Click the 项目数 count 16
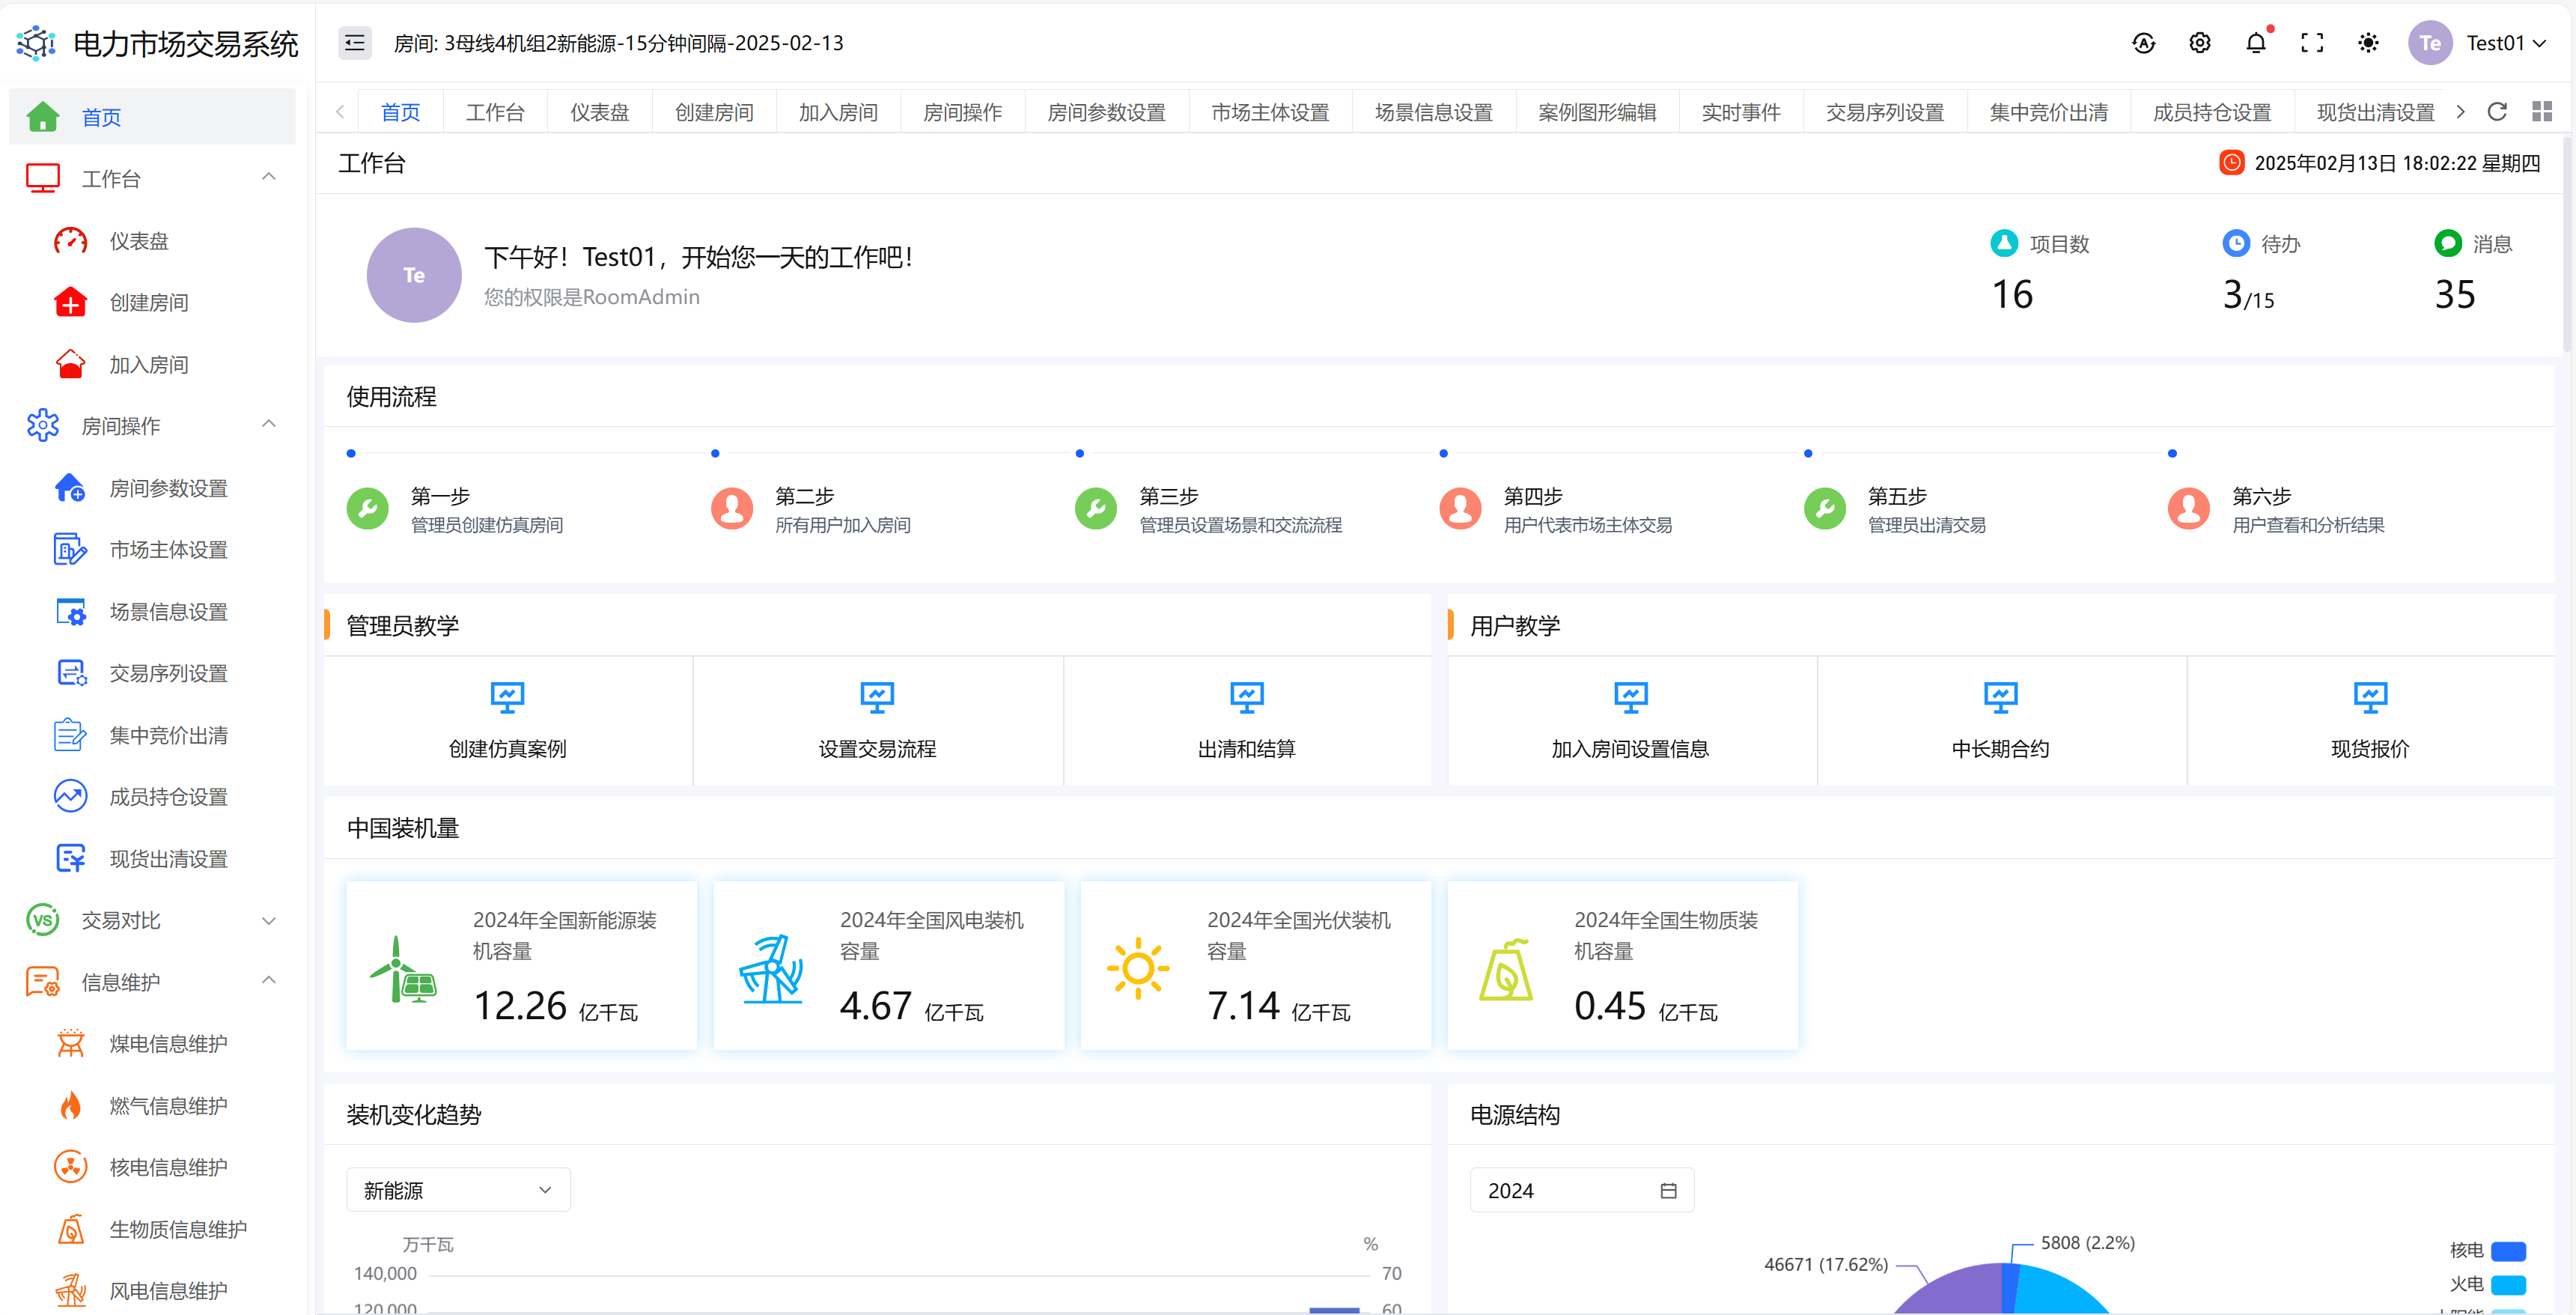The width and height of the screenshot is (2576, 1315). pos(2012,294)
